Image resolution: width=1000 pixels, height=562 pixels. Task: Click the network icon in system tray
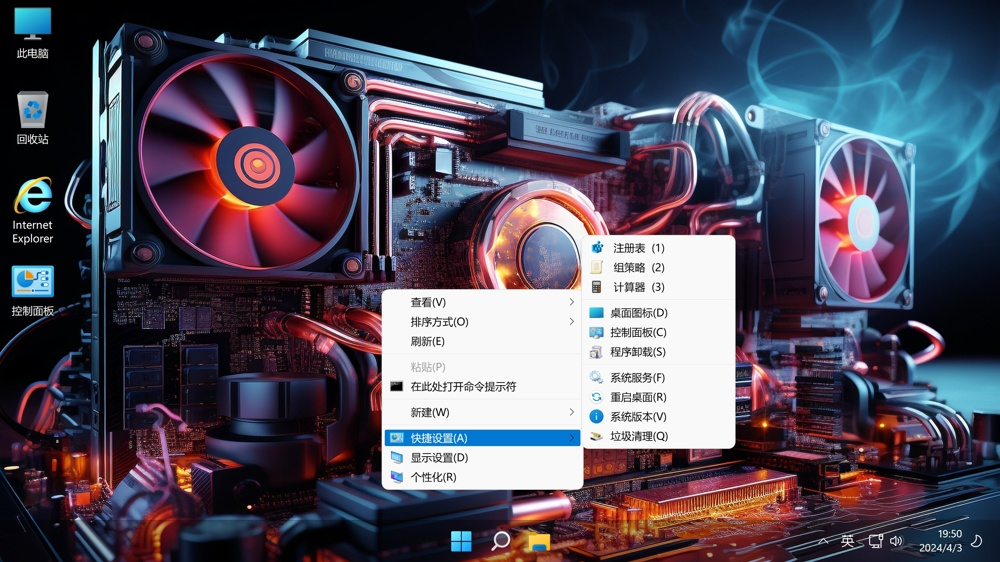[876, 541]
